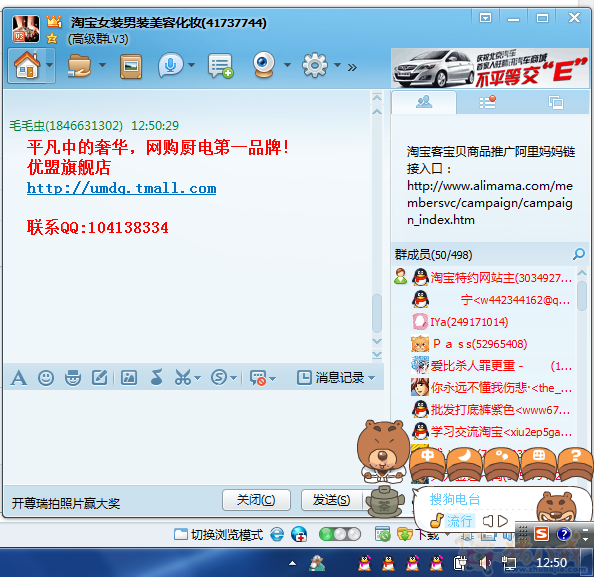
Task: Send a picture using image icon
Action: point(129,378)
